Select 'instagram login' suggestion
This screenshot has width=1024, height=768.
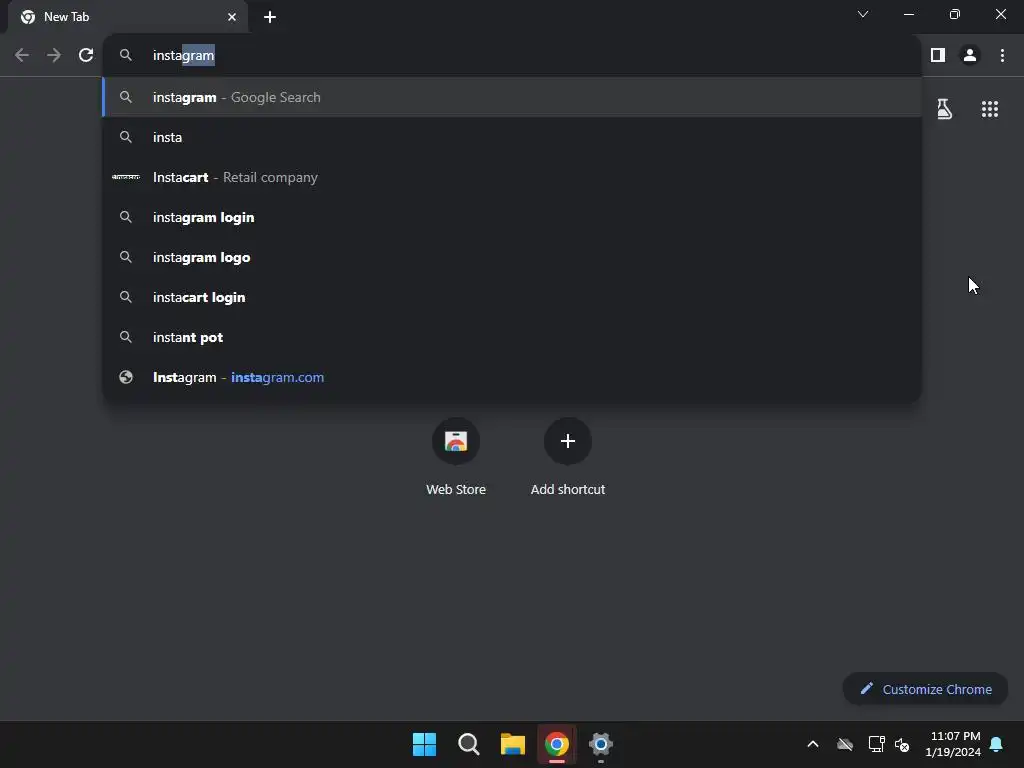pos(513,217)
